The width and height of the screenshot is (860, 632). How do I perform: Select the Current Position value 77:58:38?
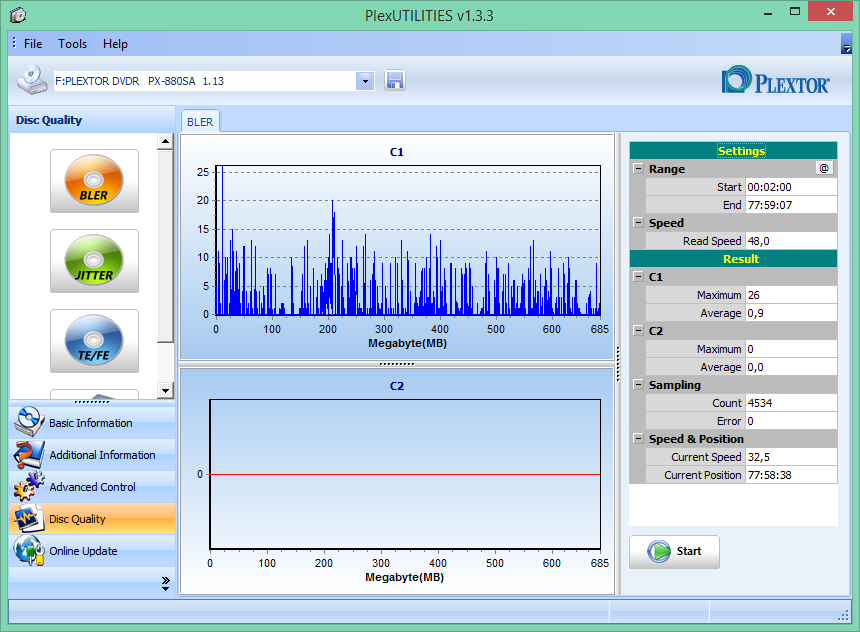click(791, 475)
